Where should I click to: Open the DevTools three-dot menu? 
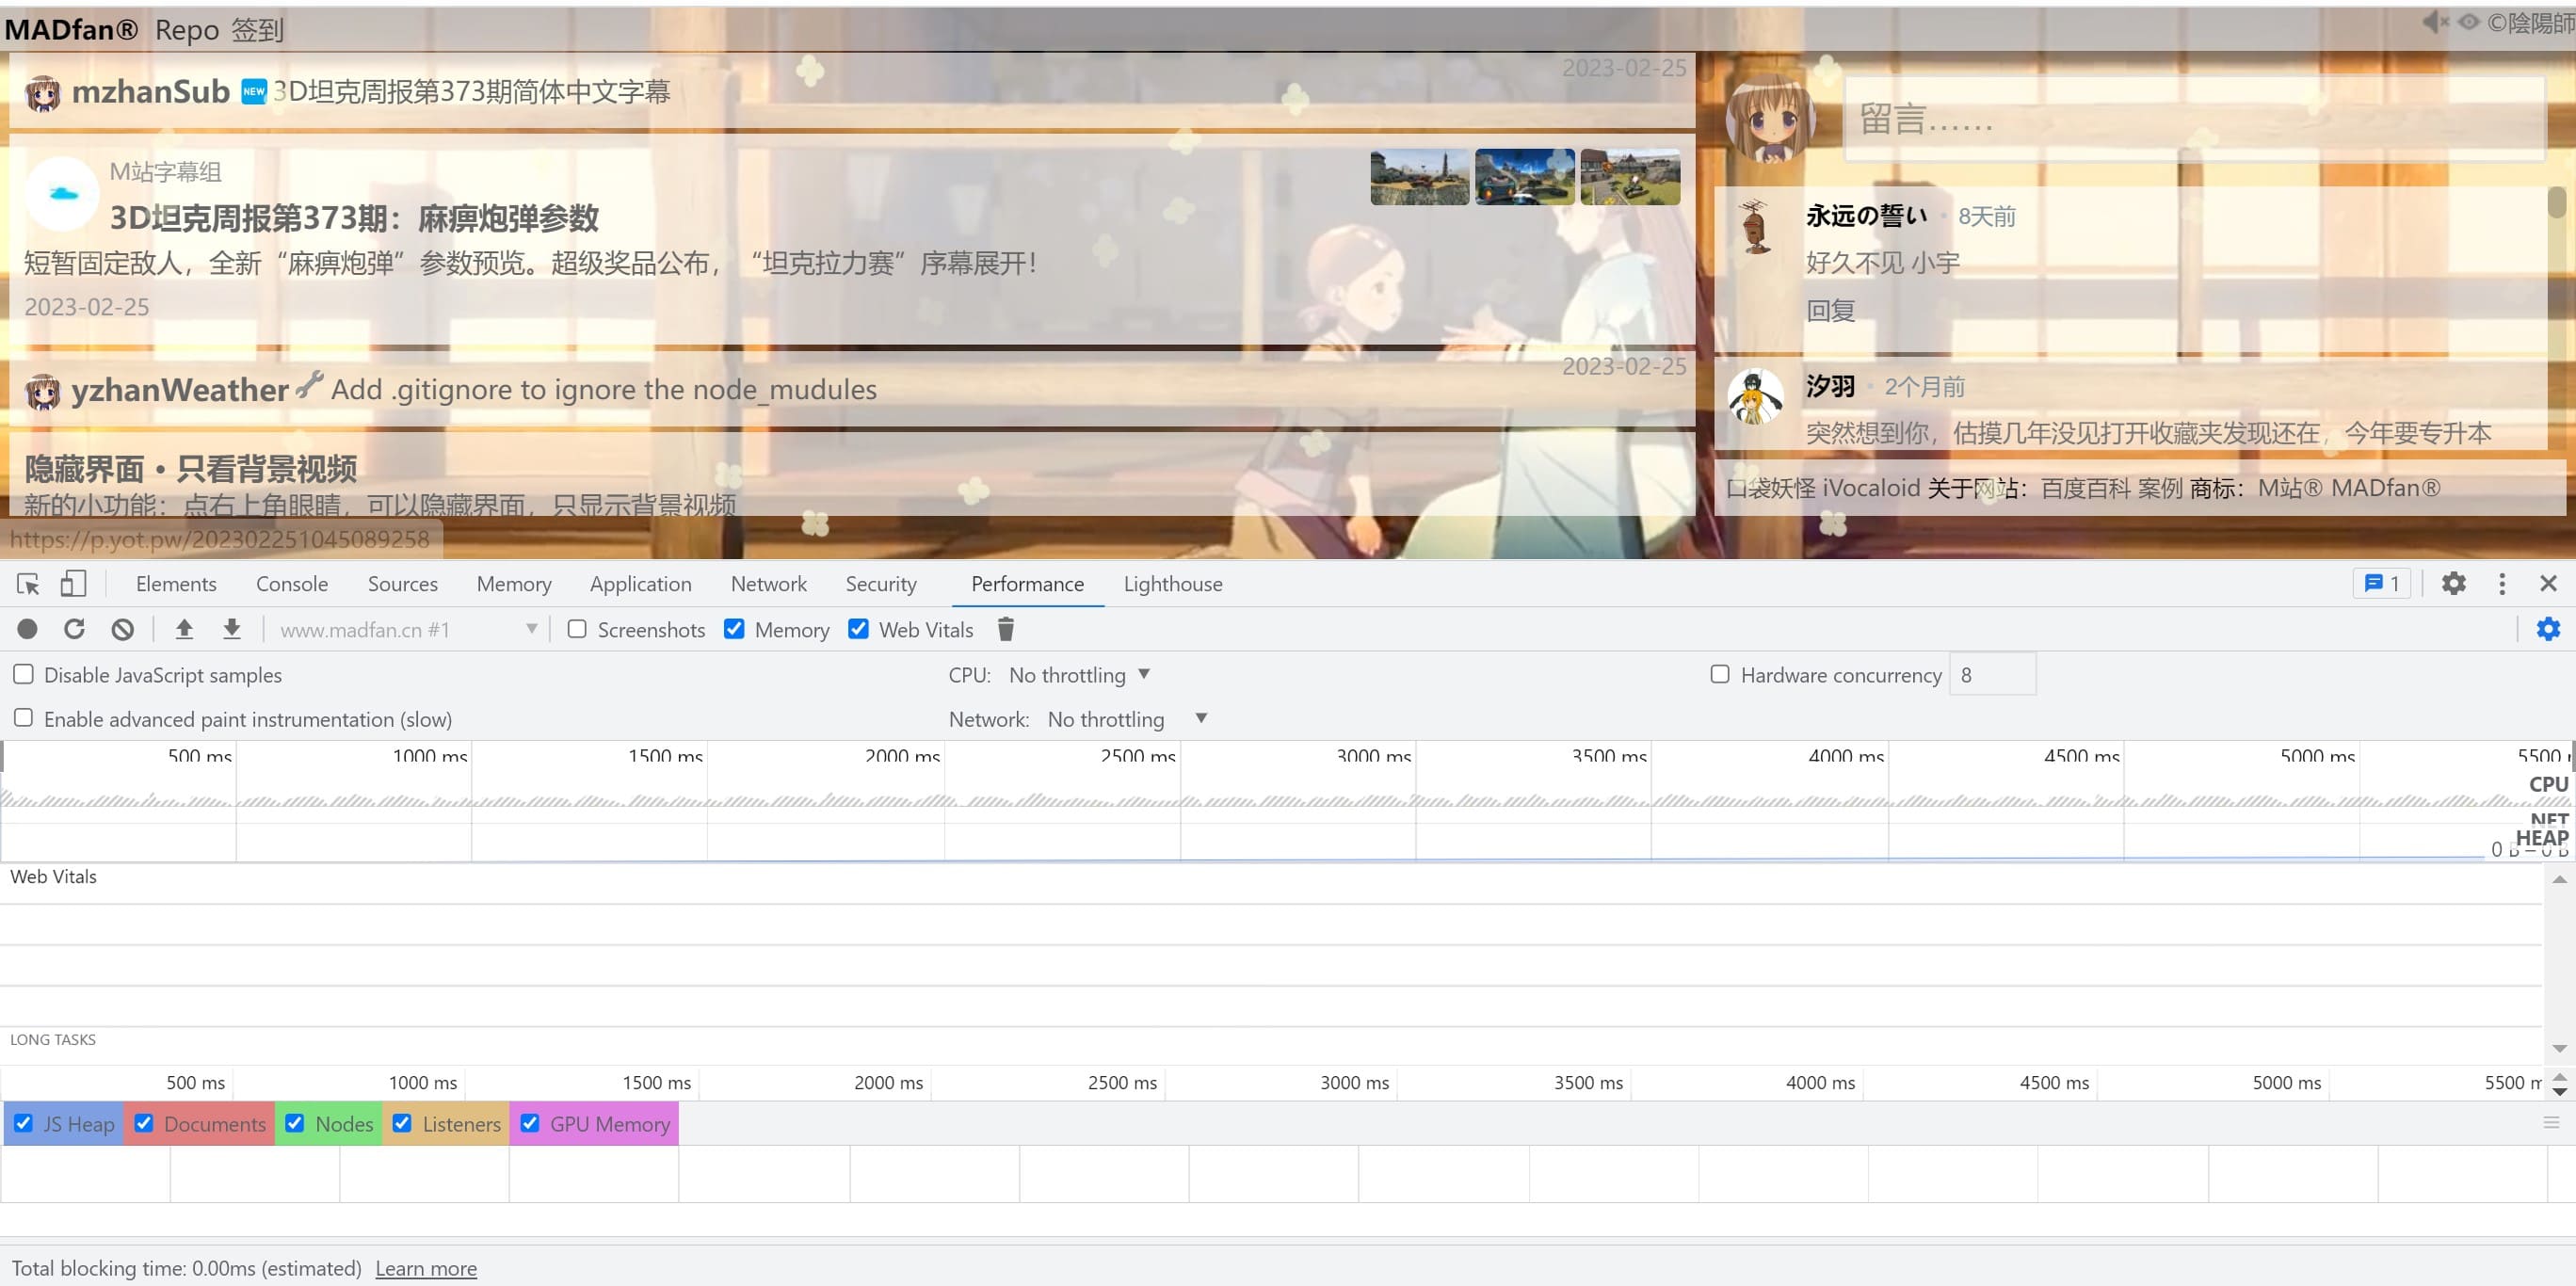(x=2502, y=583)
